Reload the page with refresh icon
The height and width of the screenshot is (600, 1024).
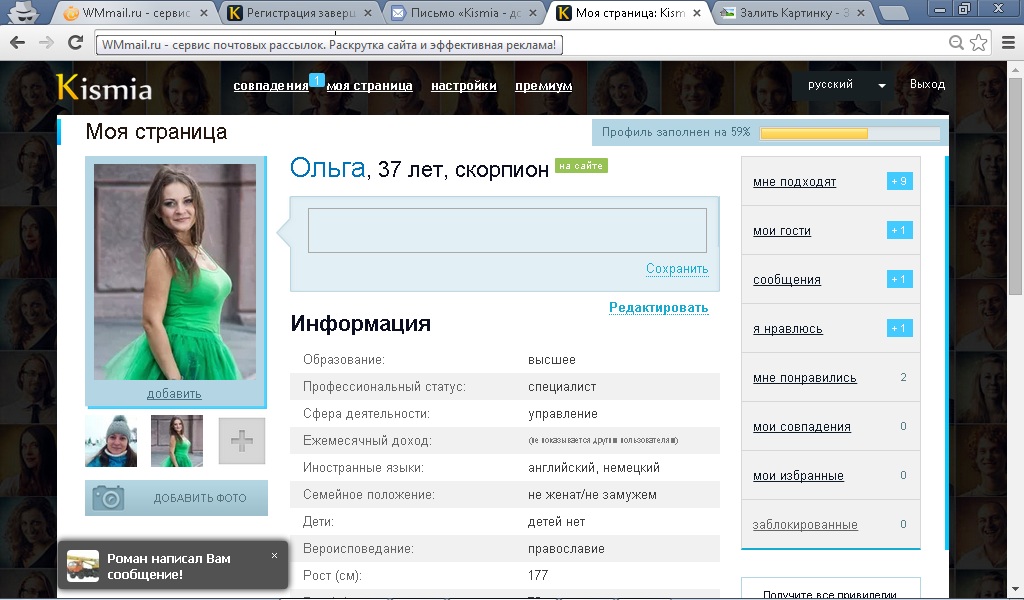click(76, 42)
